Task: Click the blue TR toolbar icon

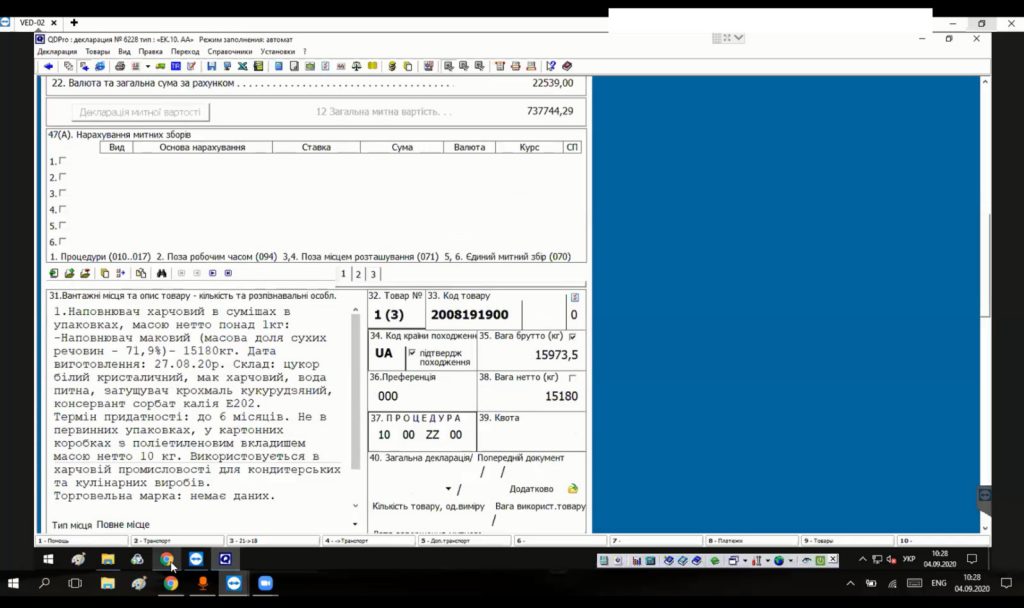Action: pyautogui.click(x=176, y=66)
